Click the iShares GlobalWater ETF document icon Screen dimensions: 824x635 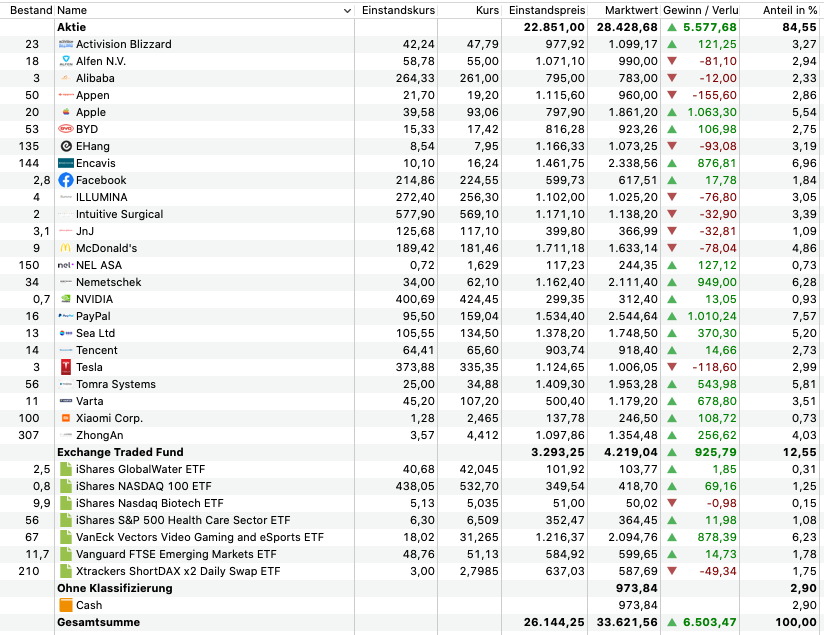(66, 469)
